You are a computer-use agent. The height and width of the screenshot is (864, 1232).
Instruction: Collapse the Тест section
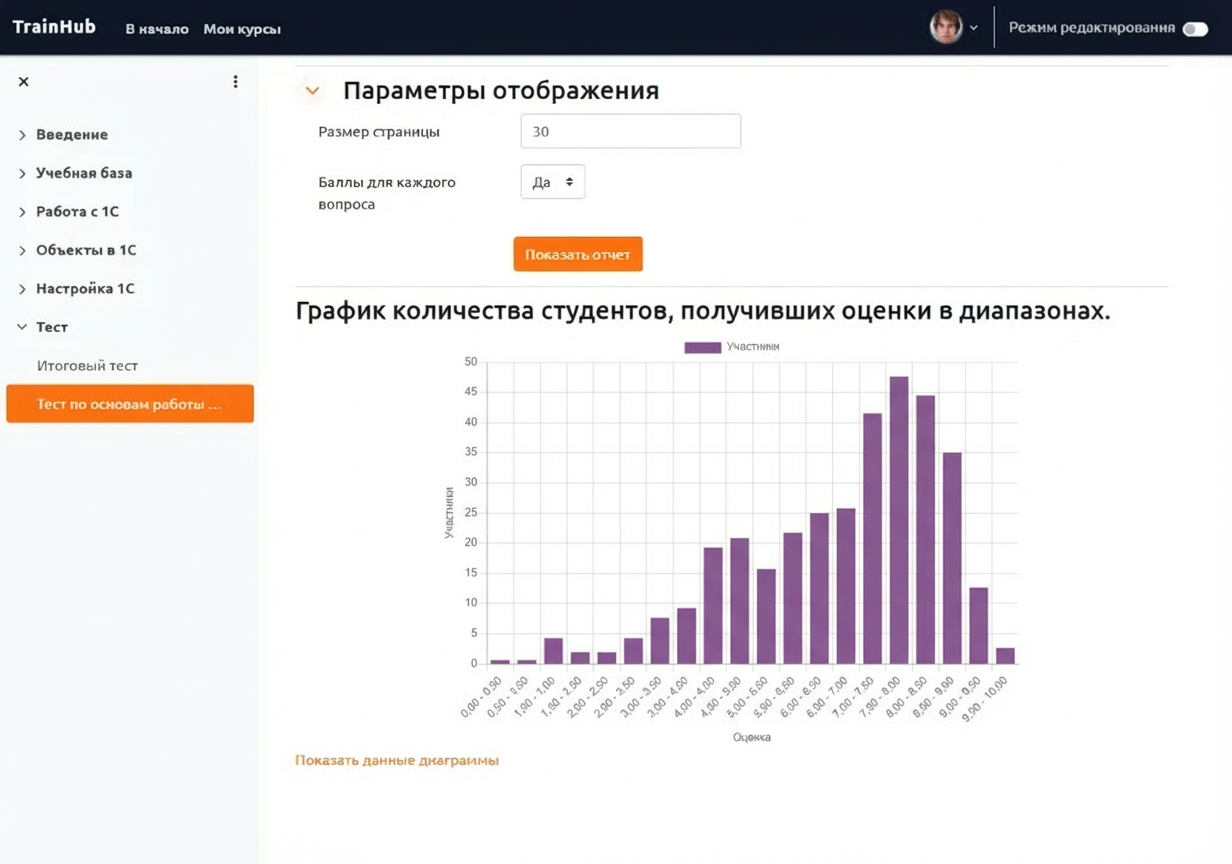pos(20,327)
